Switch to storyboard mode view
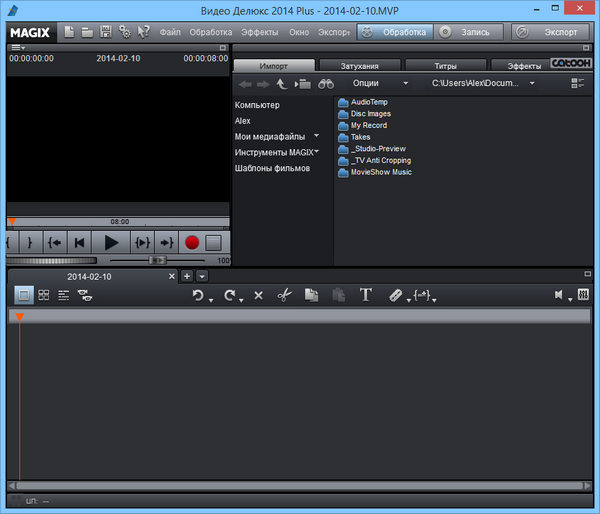 point(24,295)
